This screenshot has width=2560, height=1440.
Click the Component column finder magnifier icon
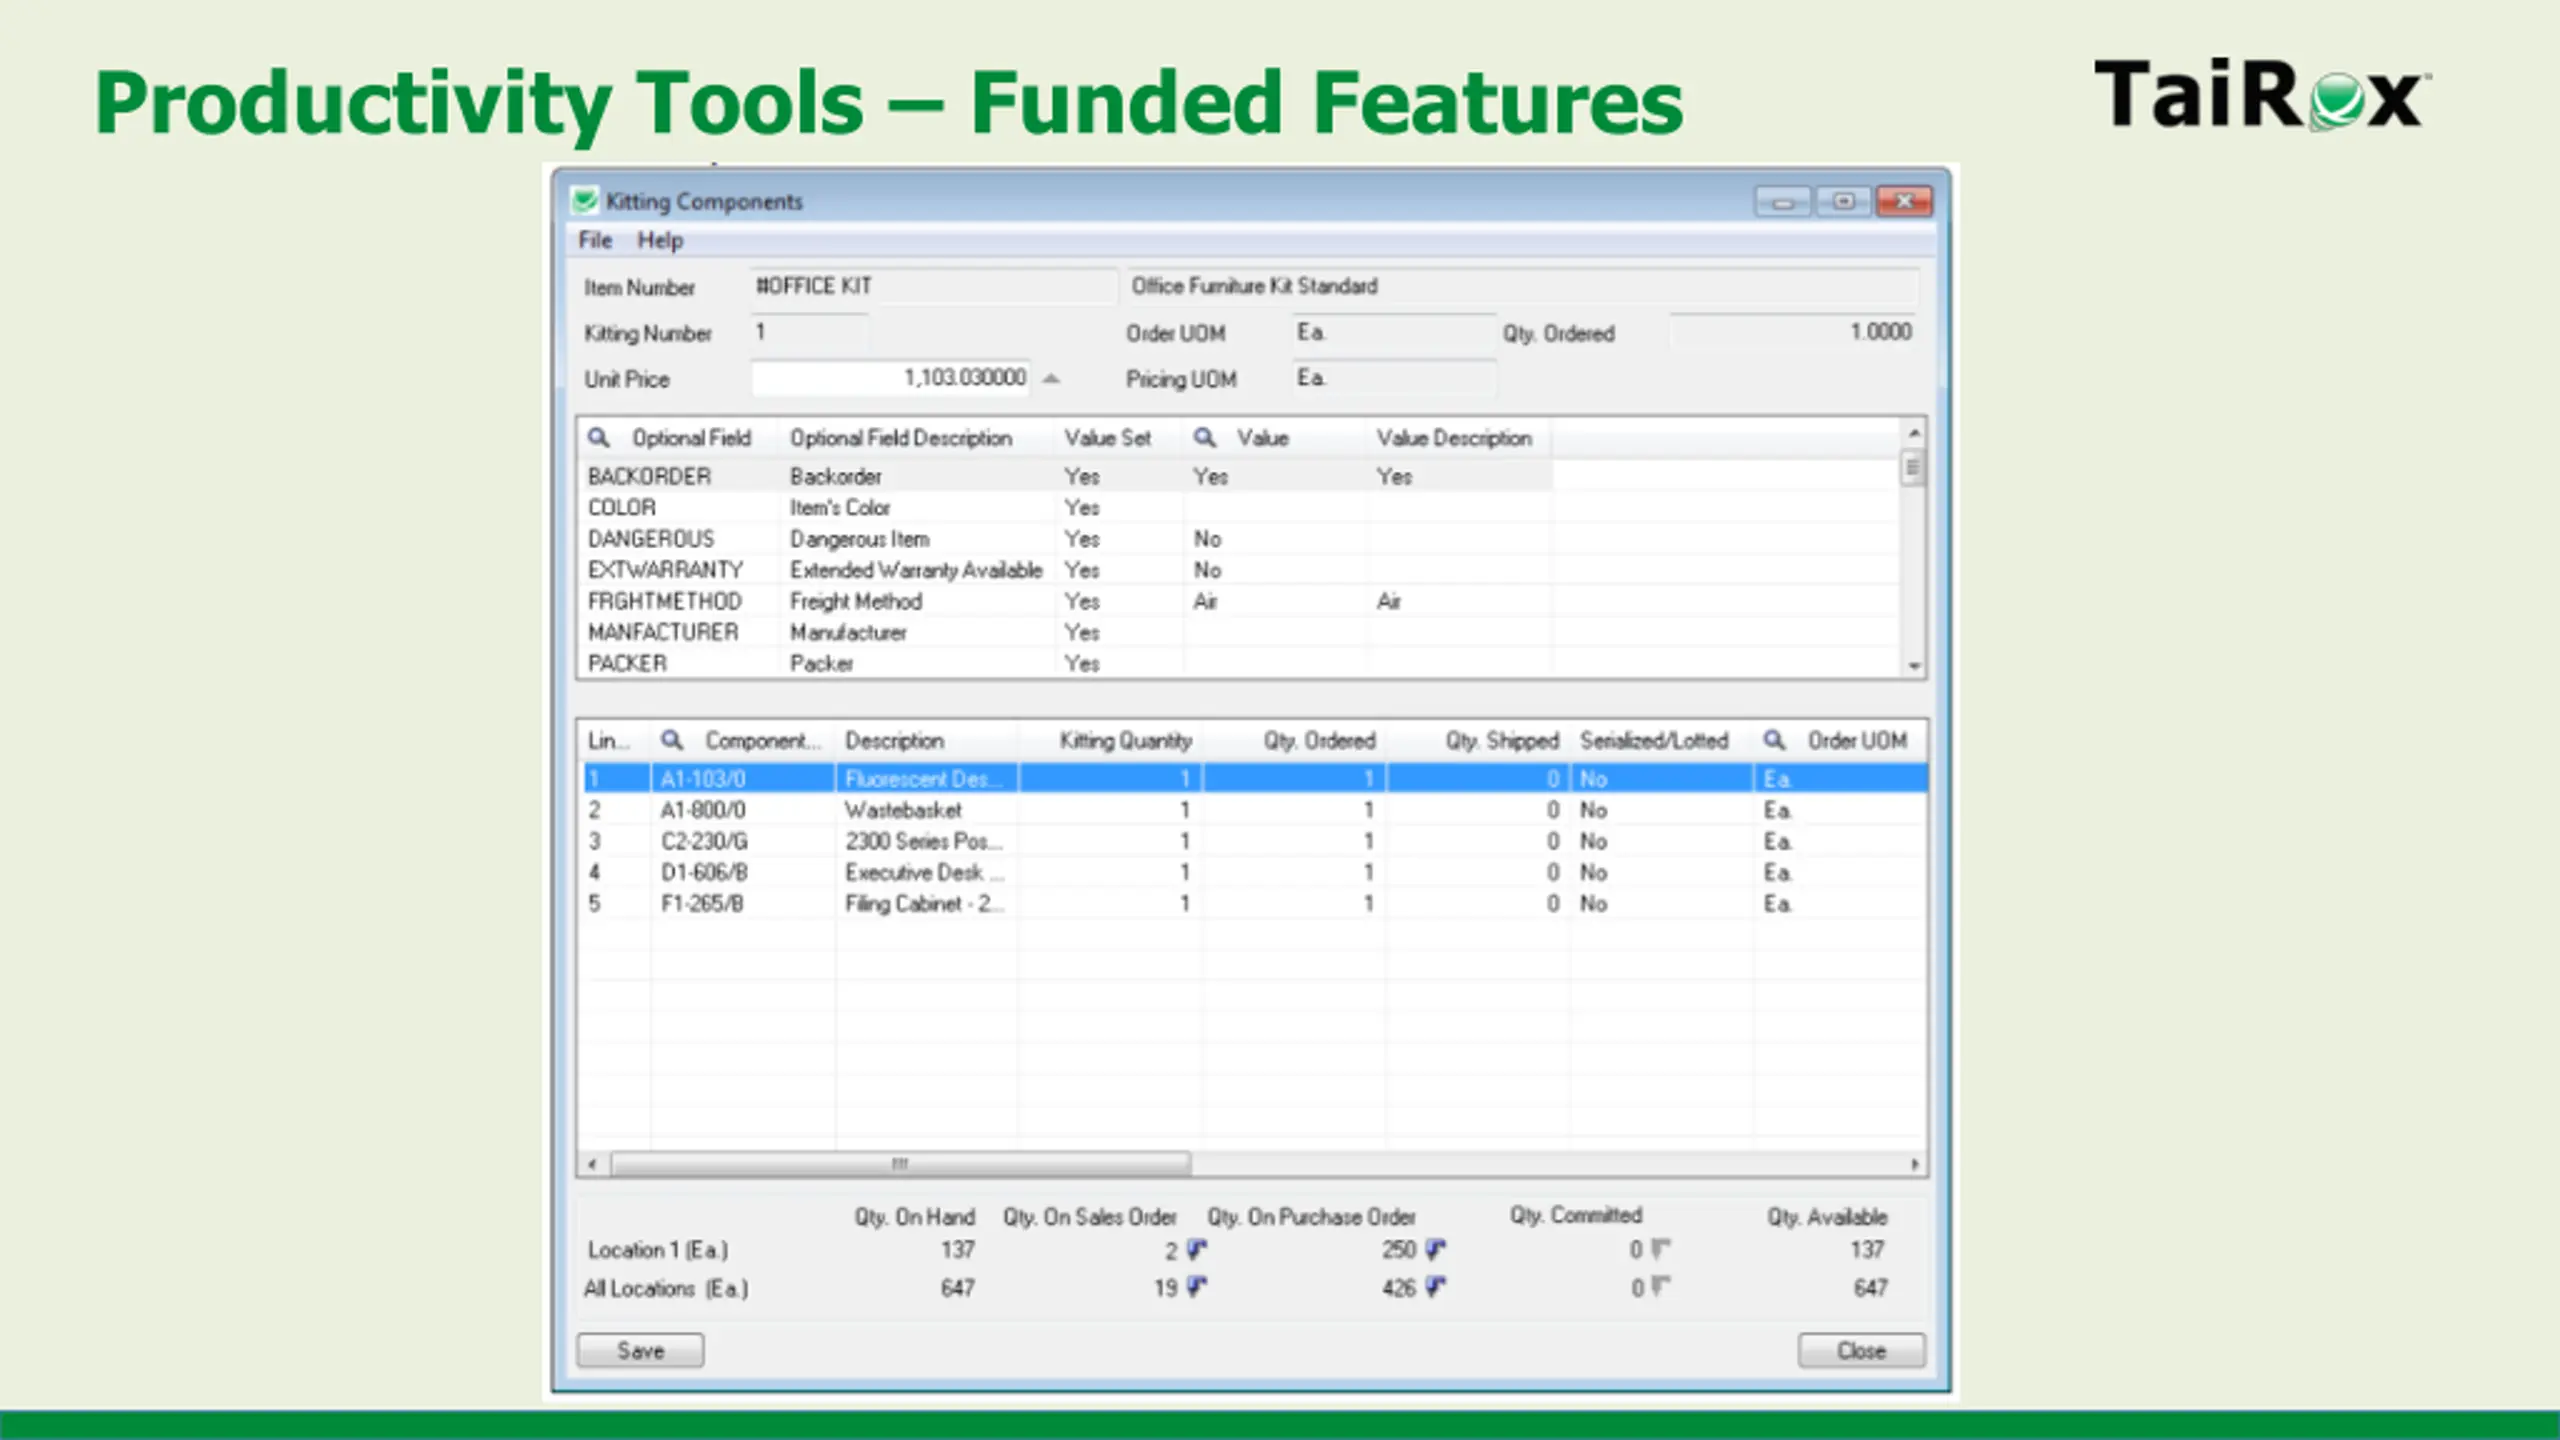pos(672,740)
